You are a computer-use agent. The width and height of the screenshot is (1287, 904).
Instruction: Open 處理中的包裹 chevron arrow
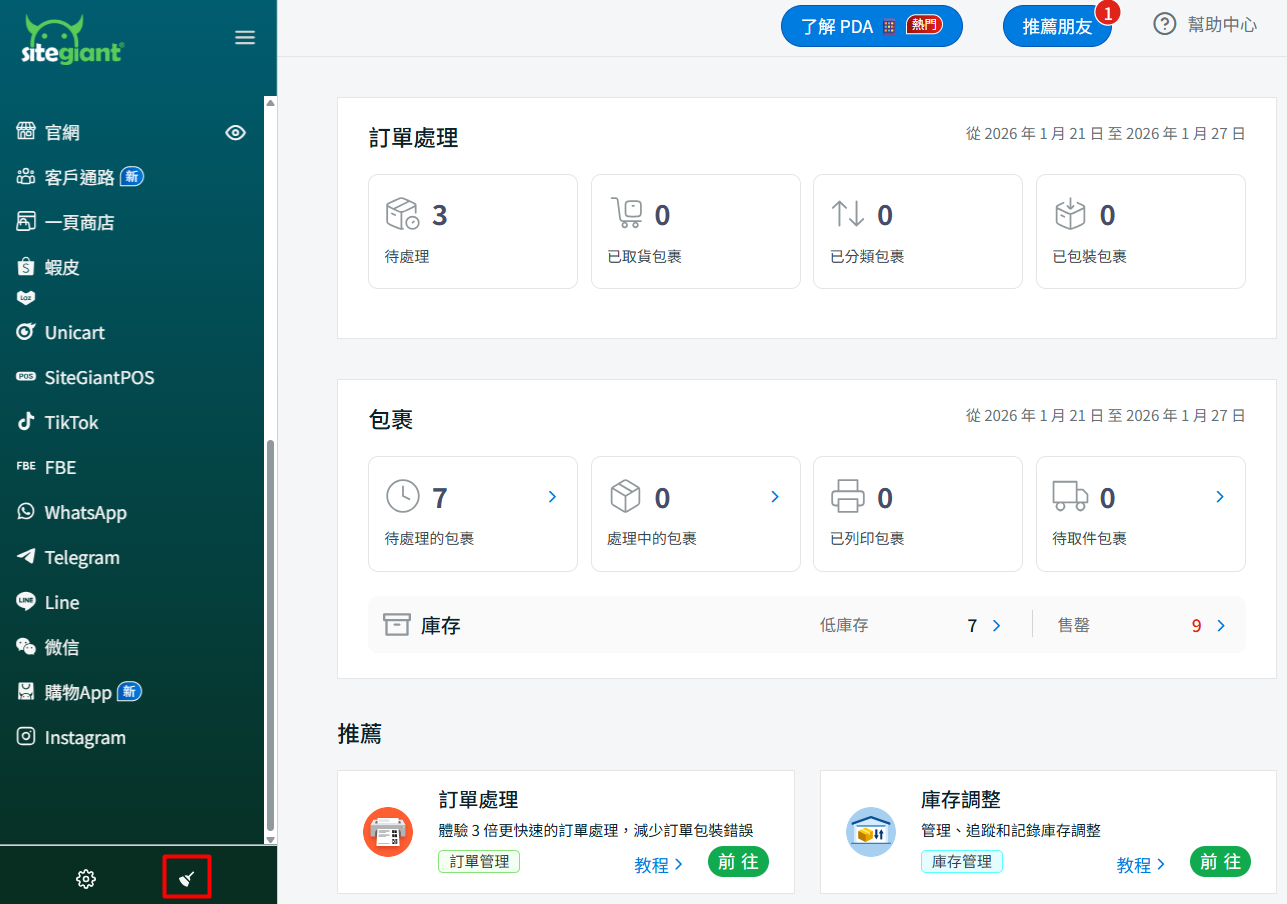(x=774, y=497)
